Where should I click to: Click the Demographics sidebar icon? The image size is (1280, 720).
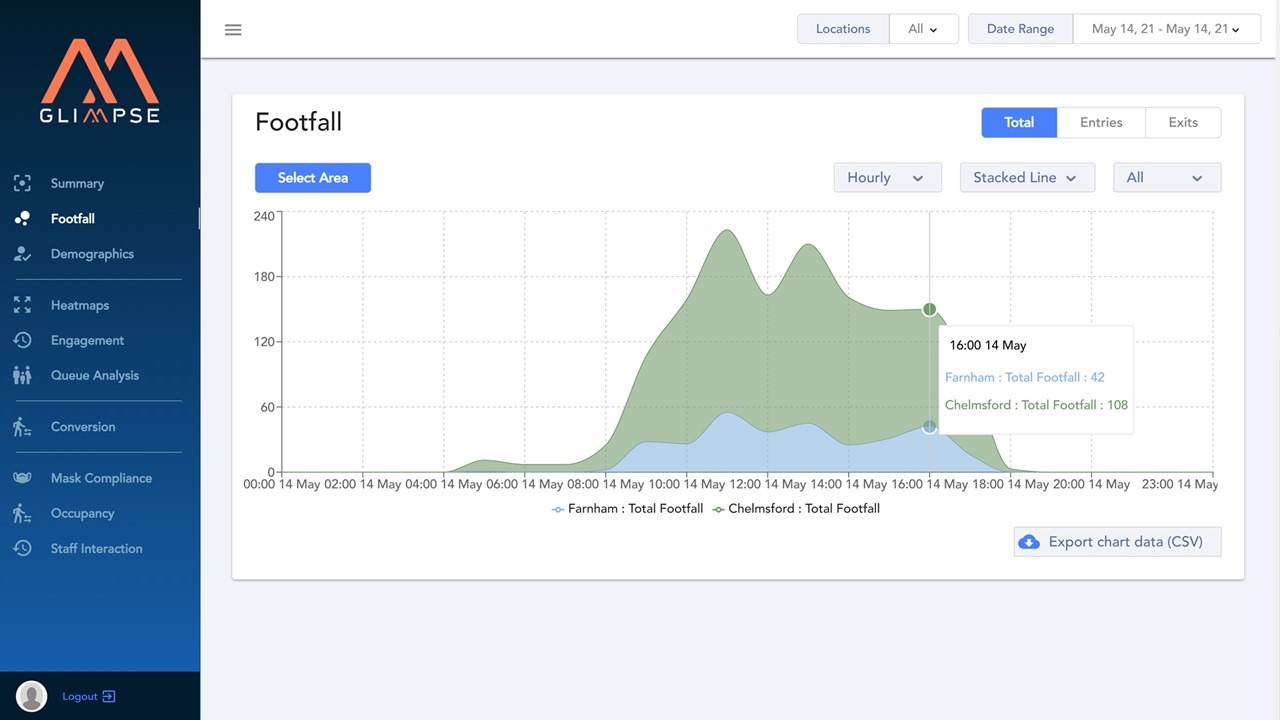tap(22, 253)
